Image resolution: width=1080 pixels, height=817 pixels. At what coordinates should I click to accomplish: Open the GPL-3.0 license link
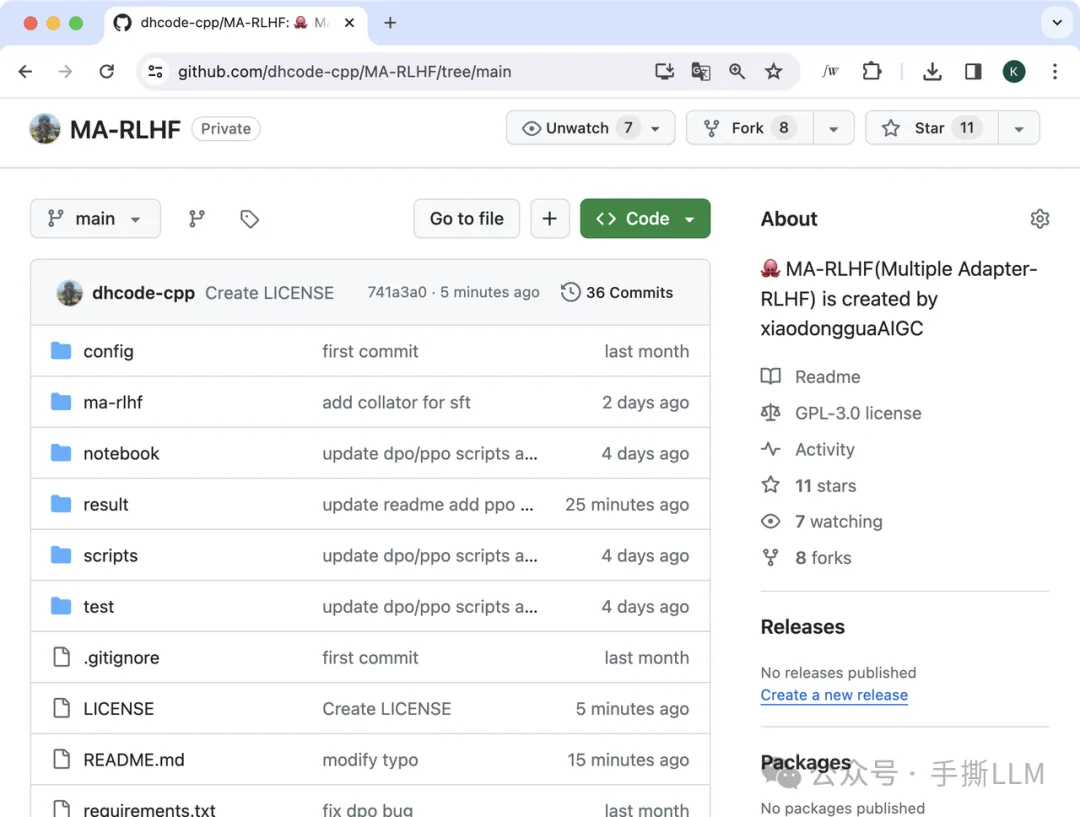click(858, 413)
